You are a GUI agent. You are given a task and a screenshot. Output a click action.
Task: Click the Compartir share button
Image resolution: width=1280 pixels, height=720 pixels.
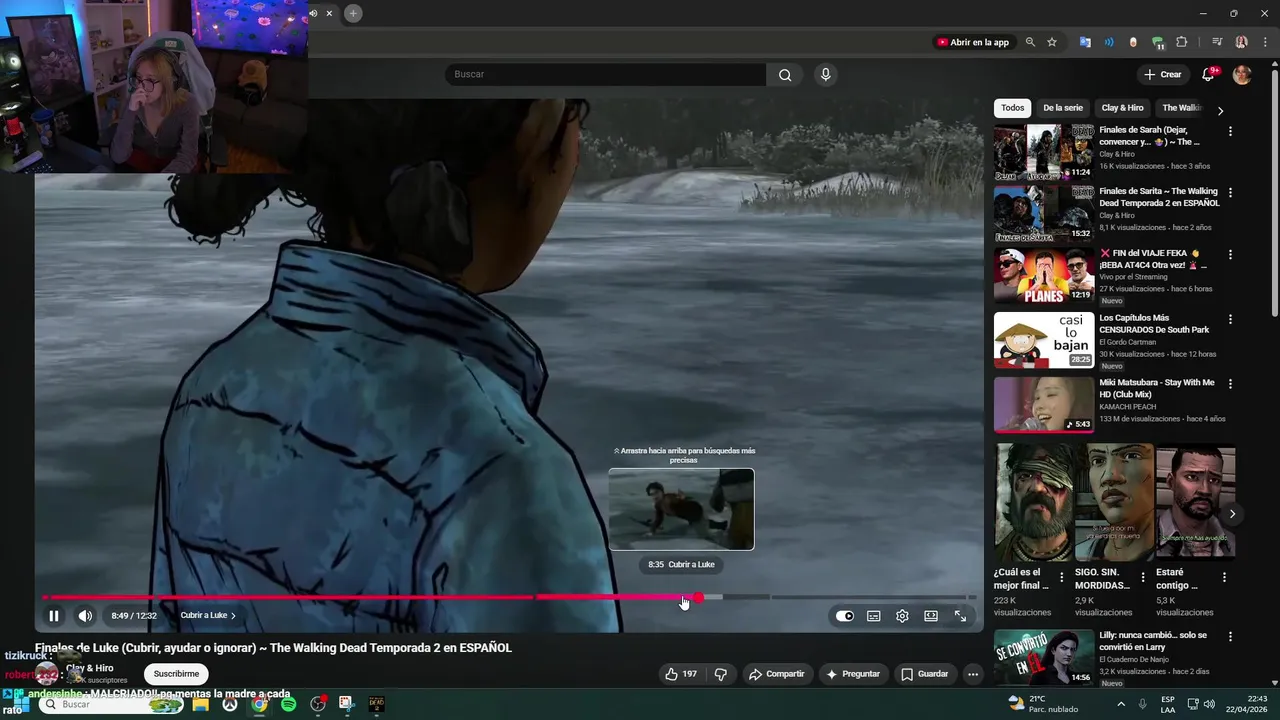(x=776, y=674)
